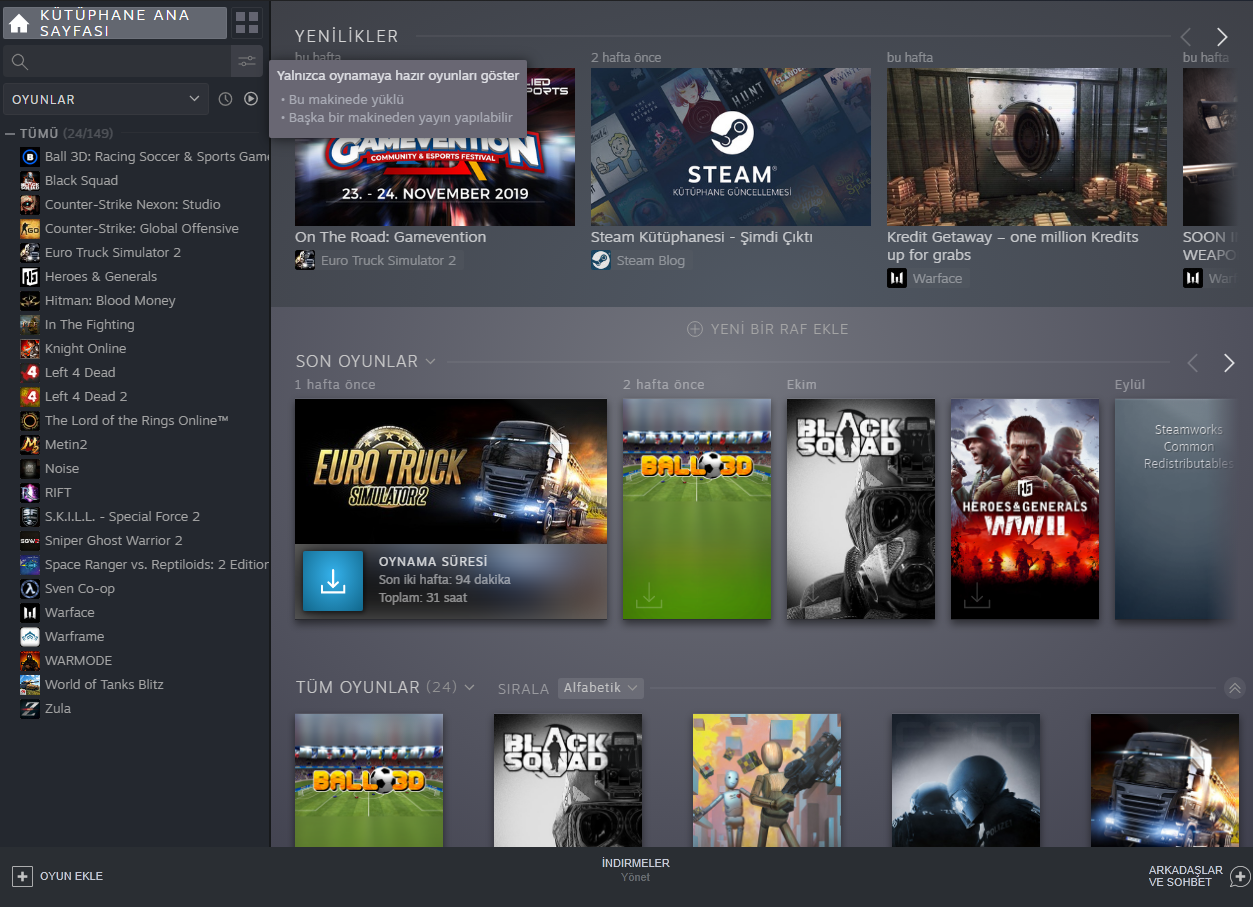Open Heroes & Generals WWII card

pos(1025,509)
